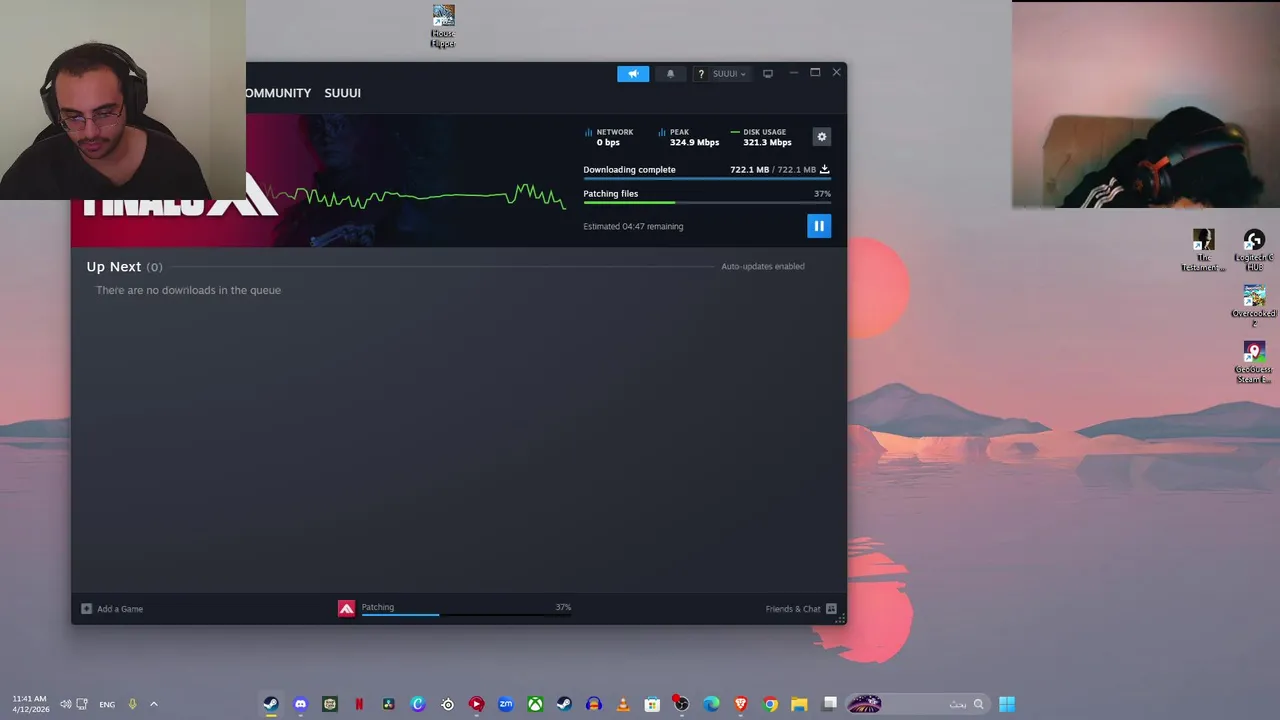The height and width of the screenshot is (720, 1280).
Task: Click the Windows taskbar search box
Action: pyautogui.click(x=917, y=704)
